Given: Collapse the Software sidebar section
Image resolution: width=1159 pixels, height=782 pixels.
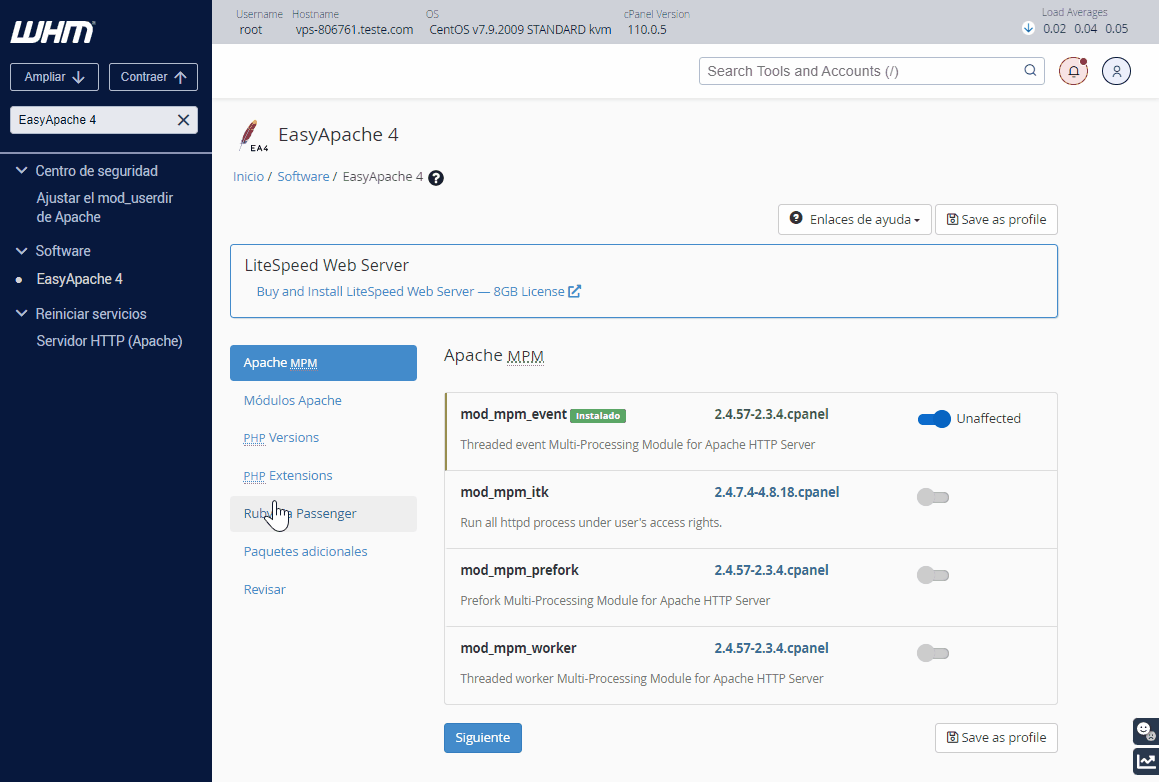Looking at the screenshot, I should tap(21, 251).
